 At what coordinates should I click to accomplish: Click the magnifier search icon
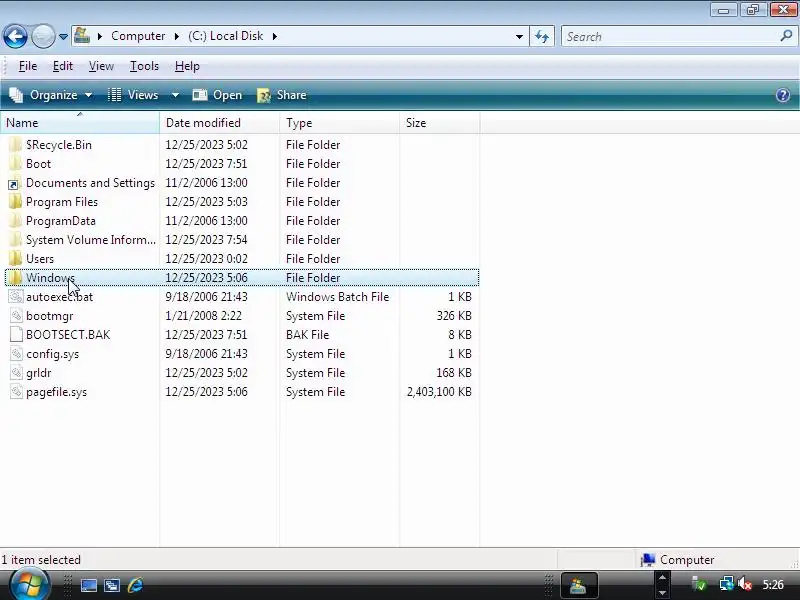pyautogui.click(x=786, y=36)
